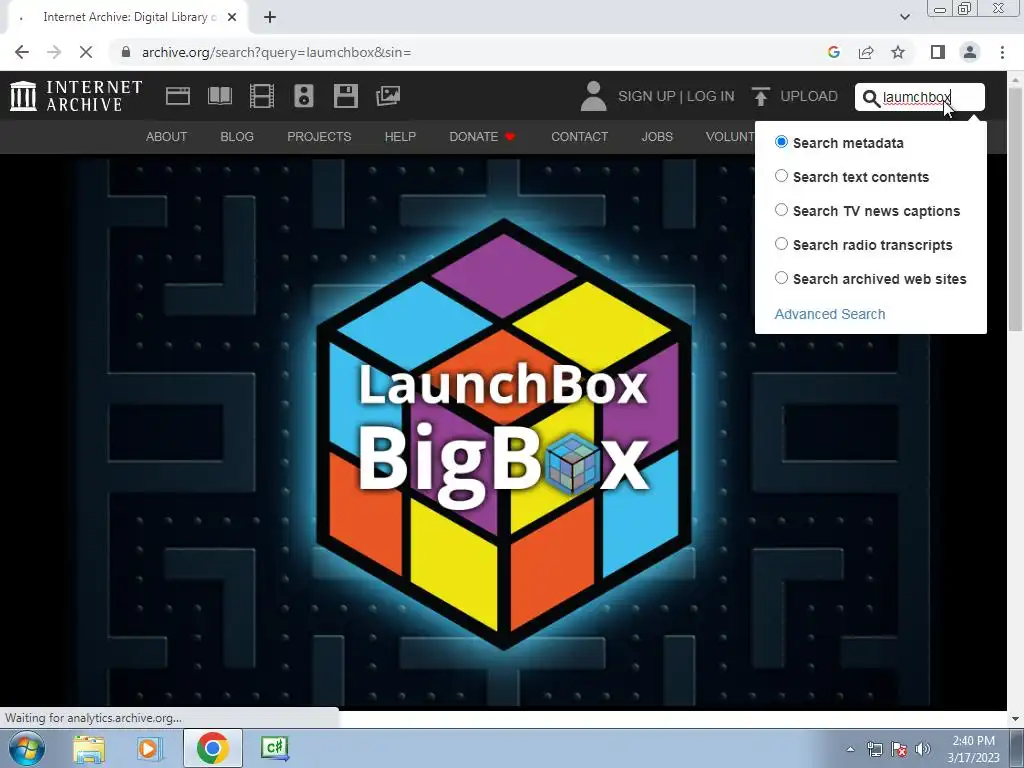Click the Chrome taskbar icon

tap(212, 748)
